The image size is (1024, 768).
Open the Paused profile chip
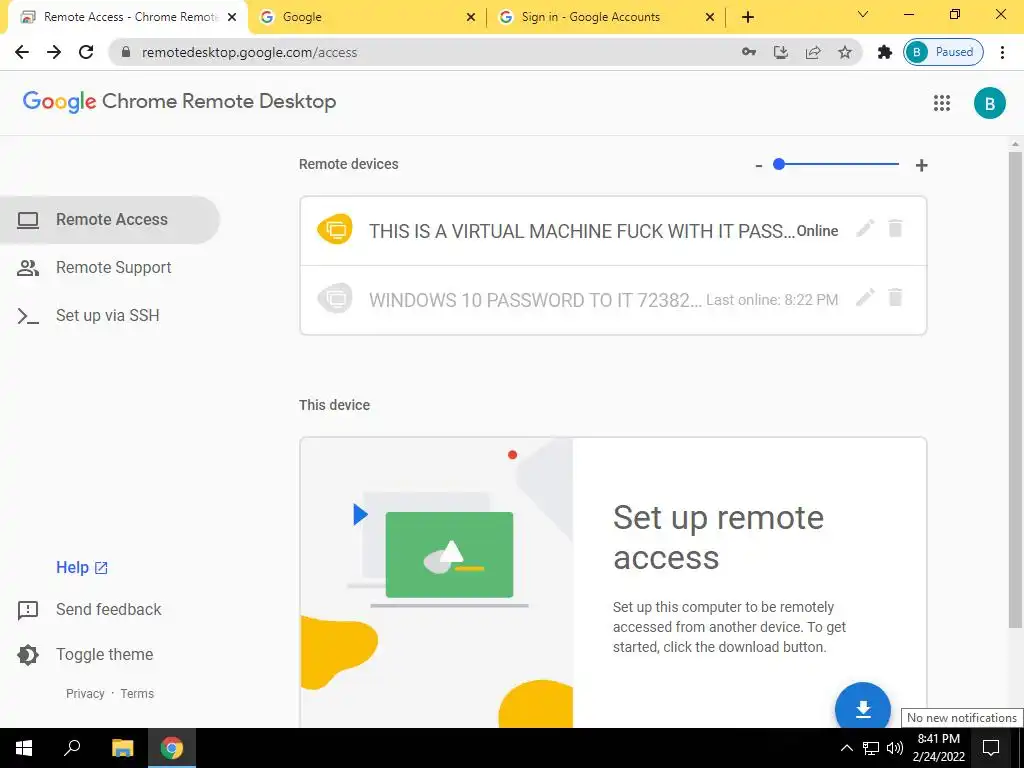[x=944, y=52]
